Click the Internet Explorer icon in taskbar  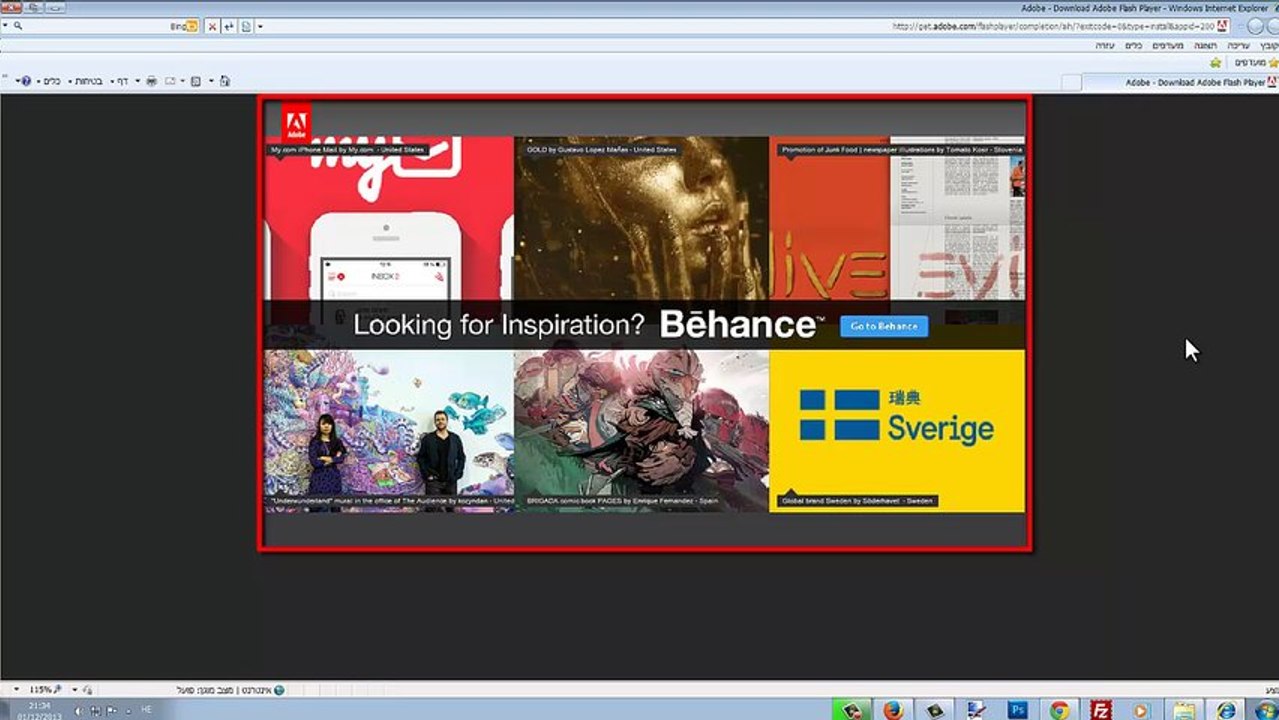[1226, 710]
